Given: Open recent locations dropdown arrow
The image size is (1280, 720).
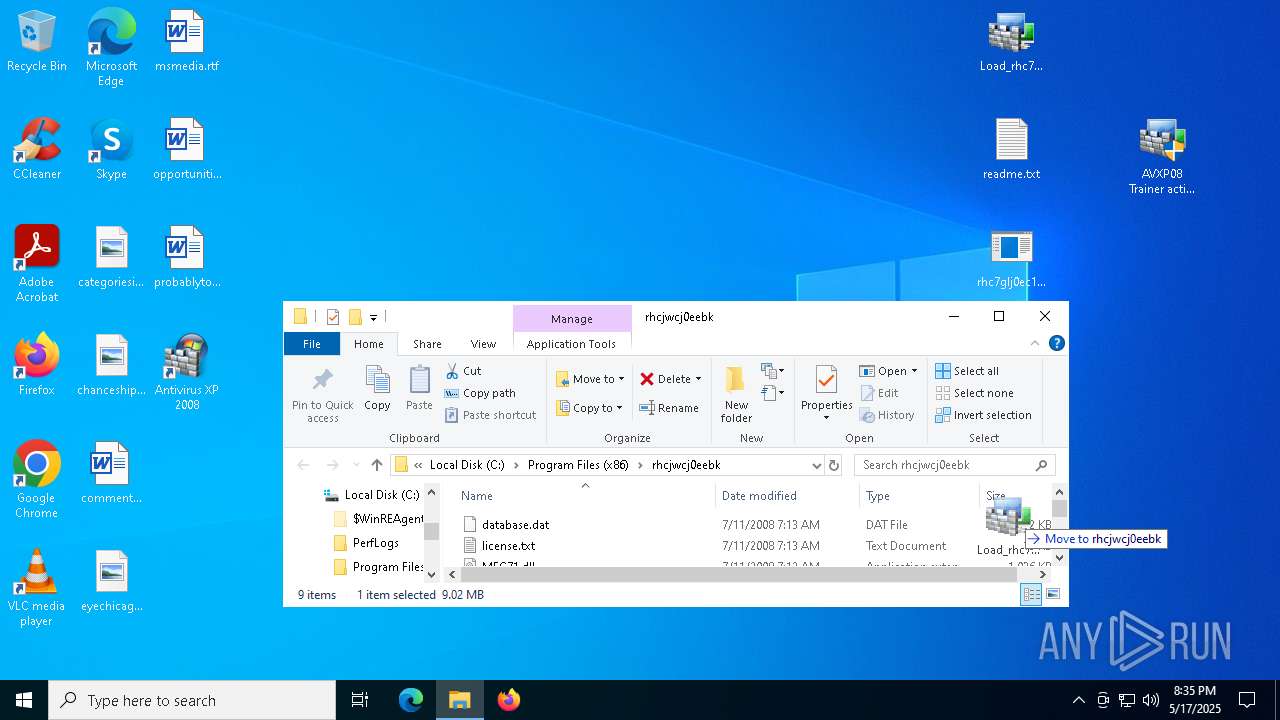Looking at the screenshot, I should click(355, 465).
